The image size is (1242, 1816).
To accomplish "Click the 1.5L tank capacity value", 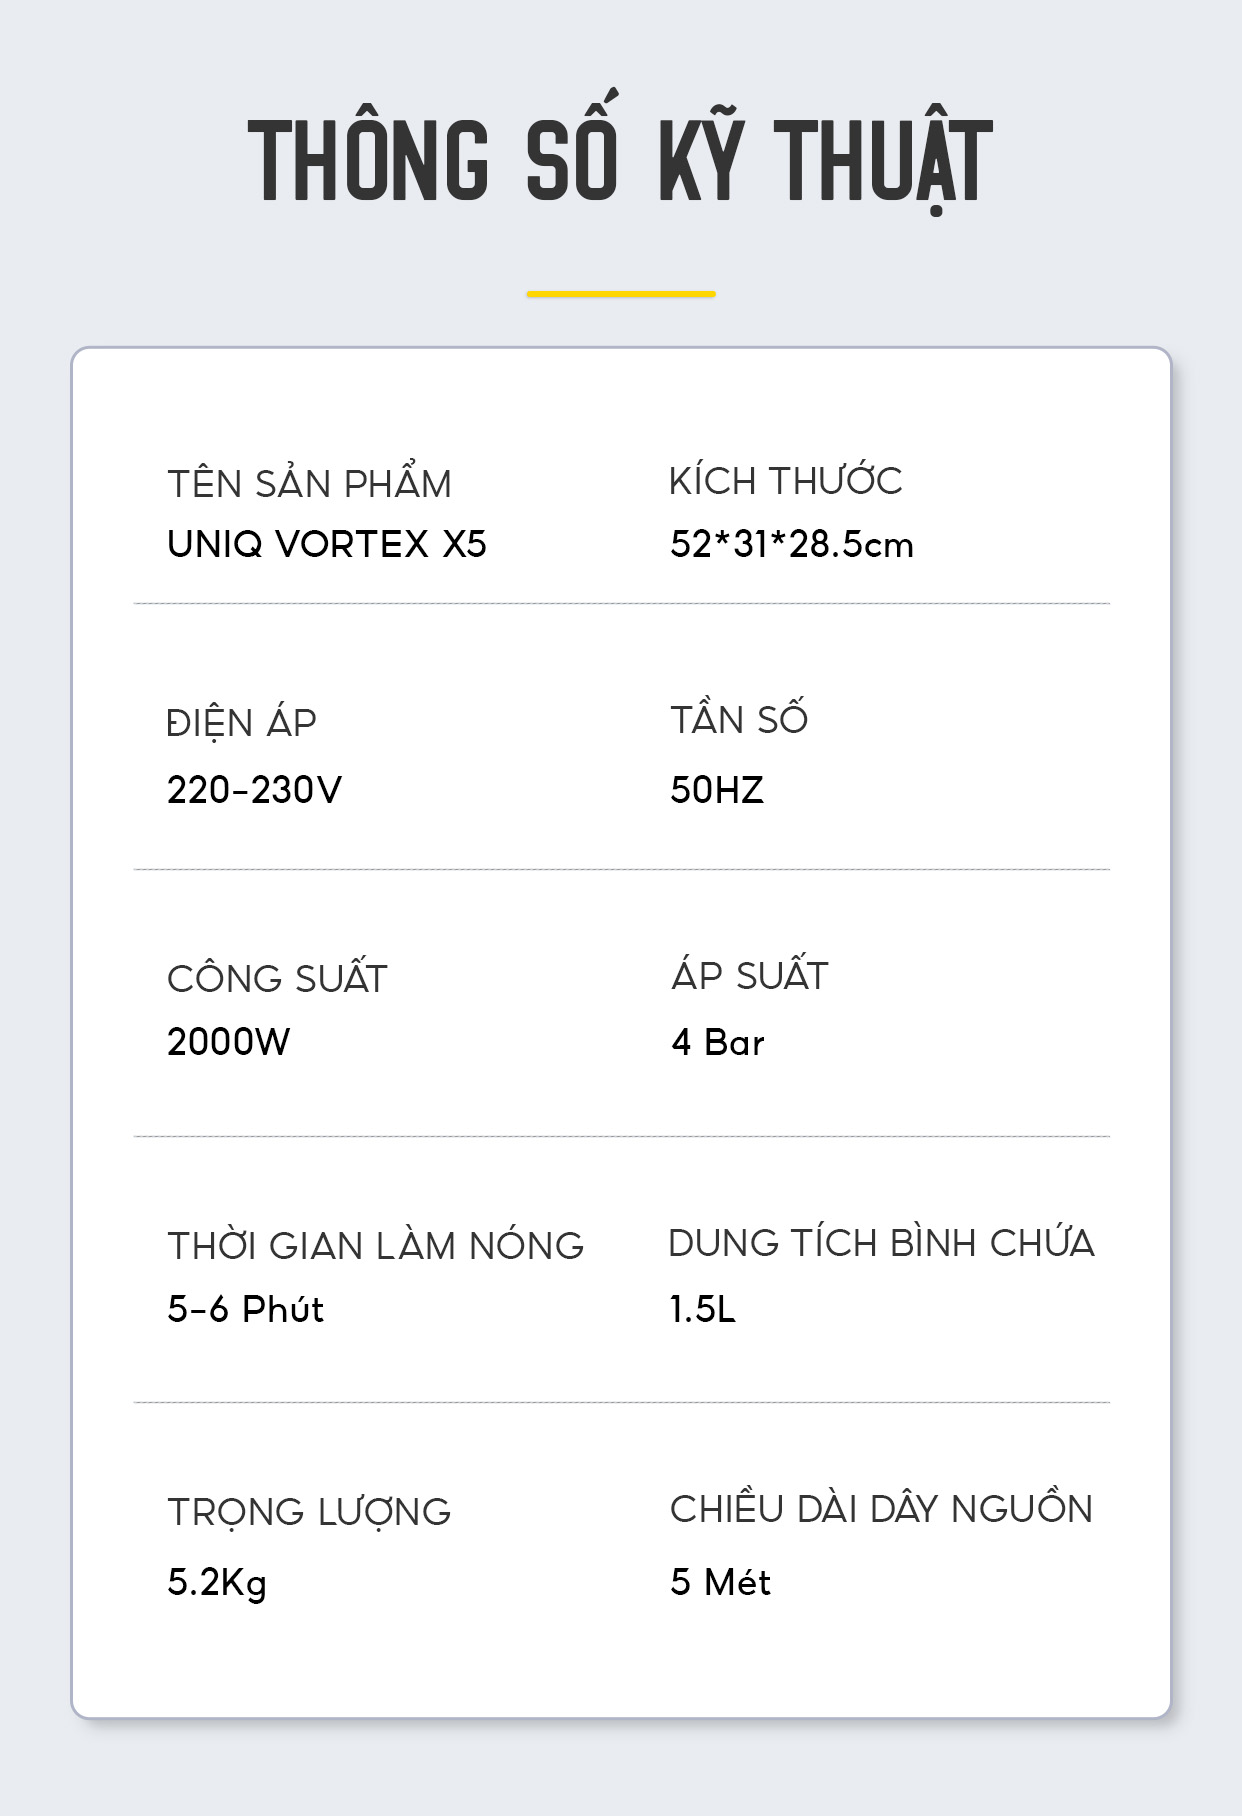I will 703,1309.
